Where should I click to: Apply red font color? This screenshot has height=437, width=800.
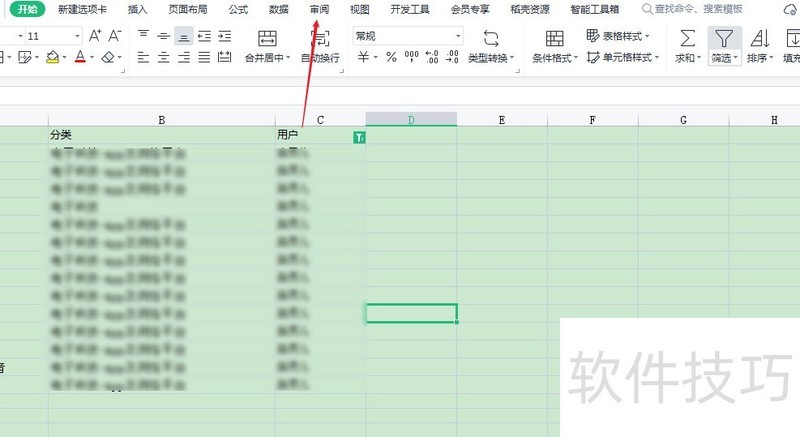(80, 57)
